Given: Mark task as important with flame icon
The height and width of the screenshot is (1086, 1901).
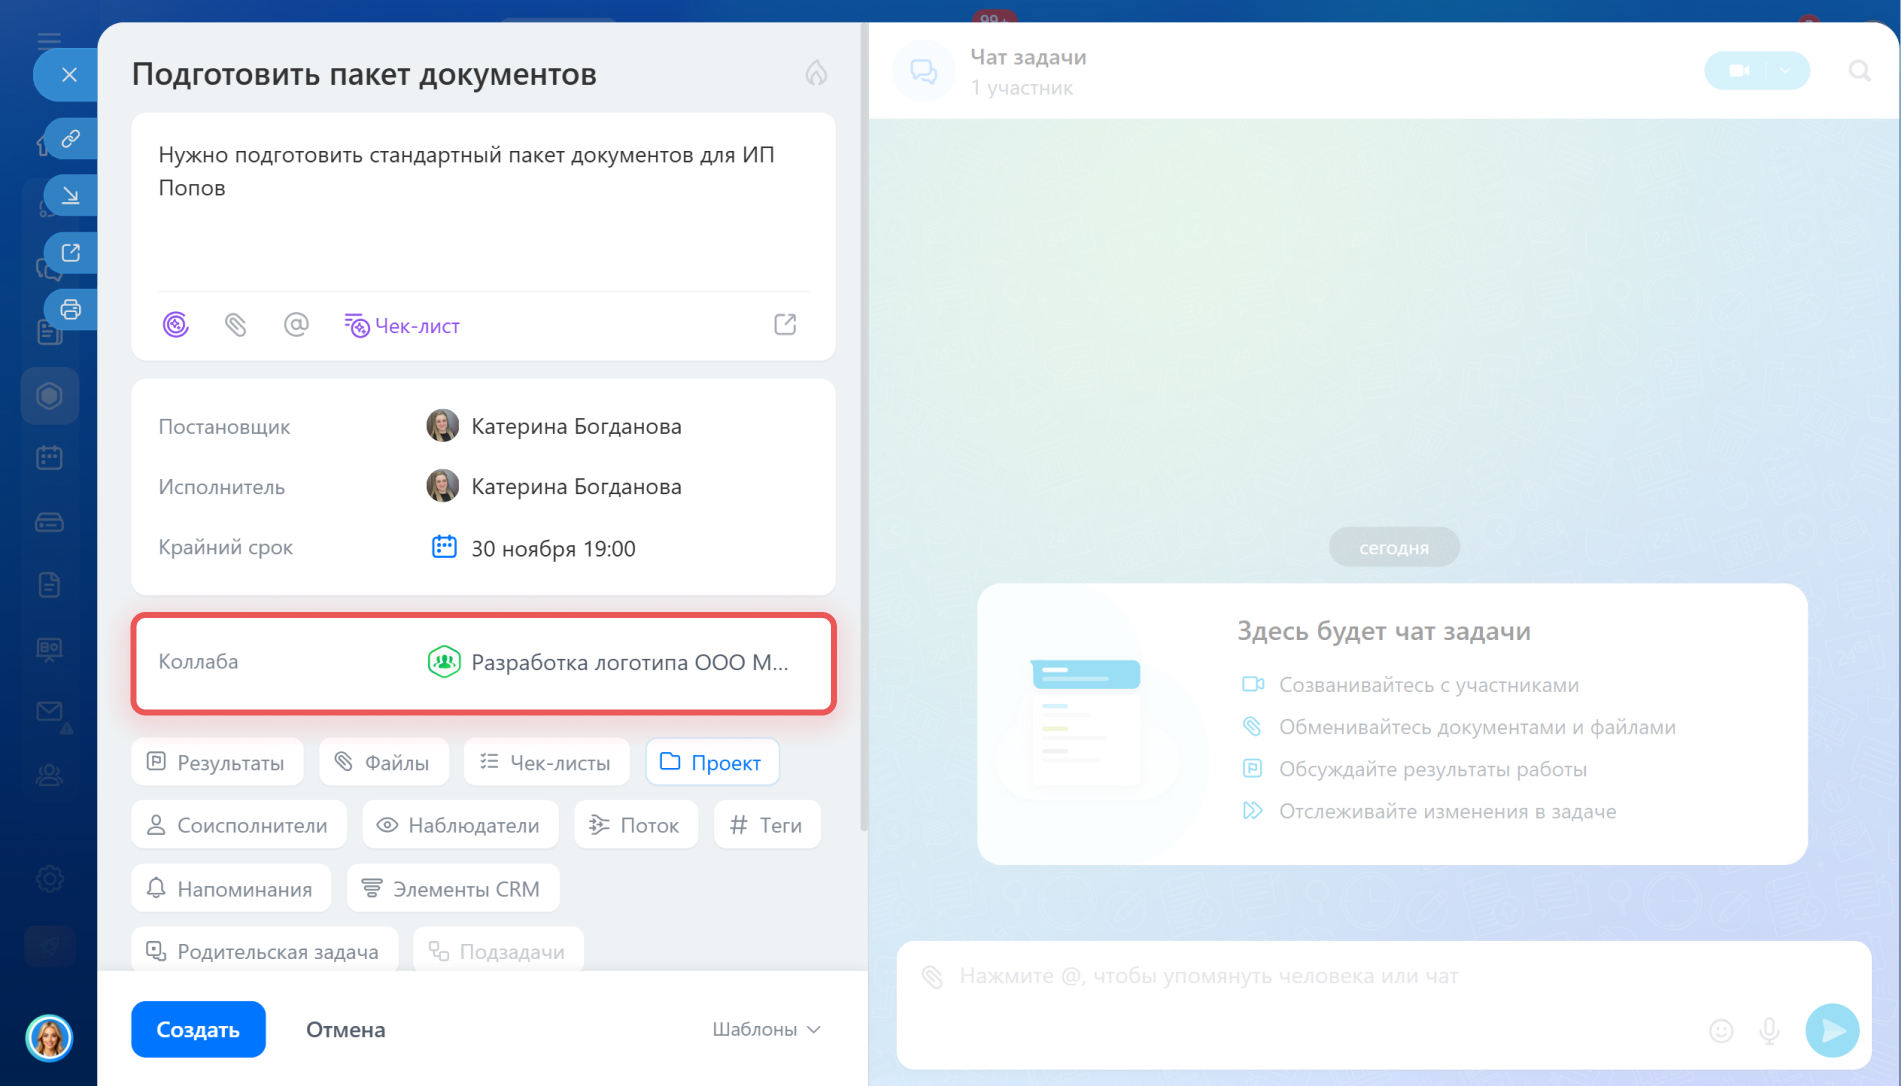Looking at the screenshot, I should point(816,73).
